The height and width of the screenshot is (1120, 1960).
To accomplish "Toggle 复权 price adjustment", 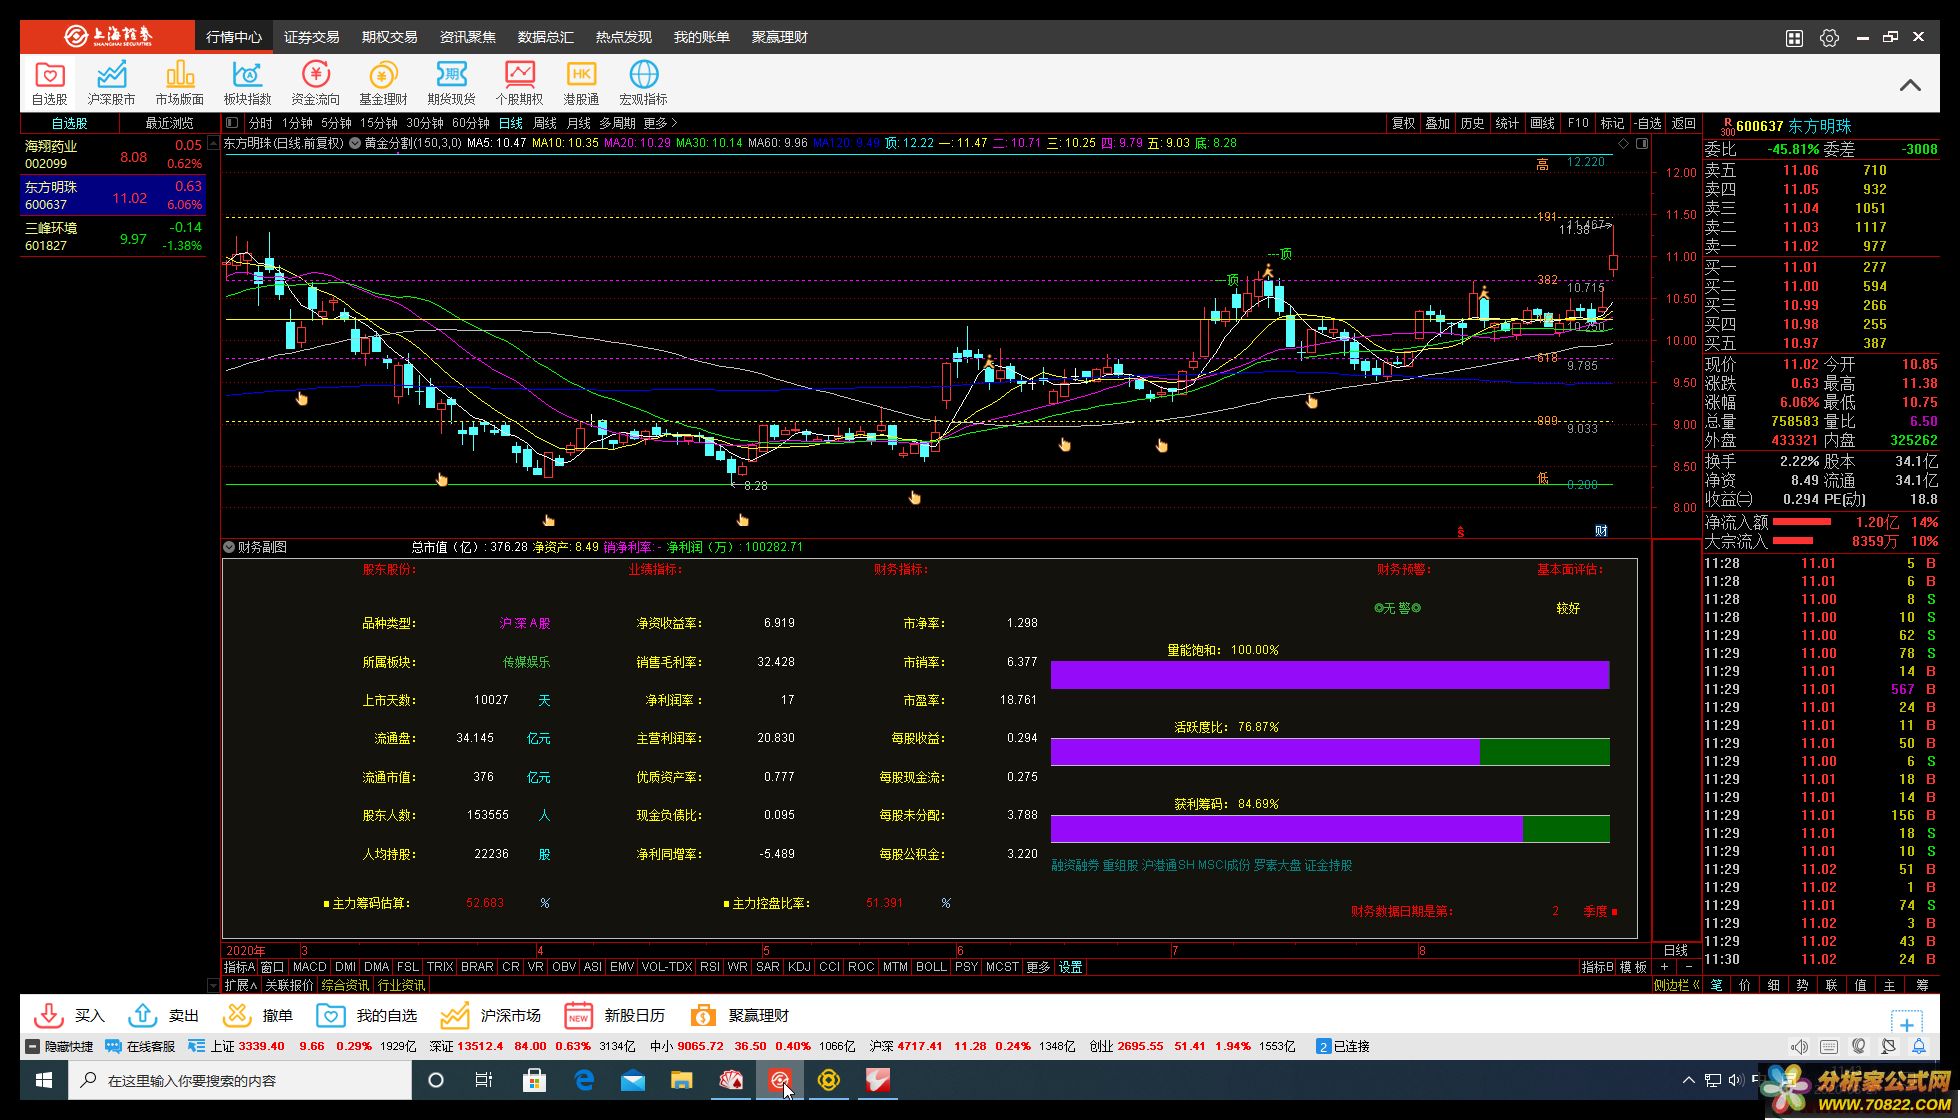I will point(1403,123).
